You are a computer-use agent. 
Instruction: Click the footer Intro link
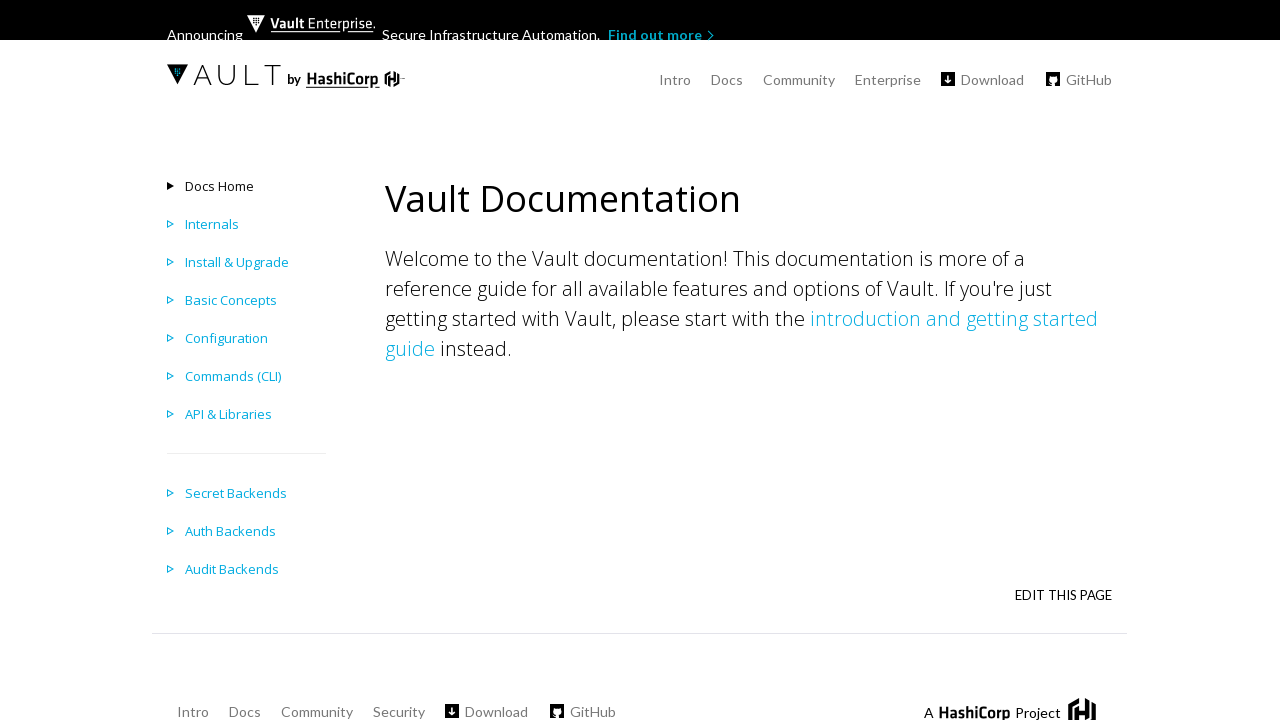193,712
